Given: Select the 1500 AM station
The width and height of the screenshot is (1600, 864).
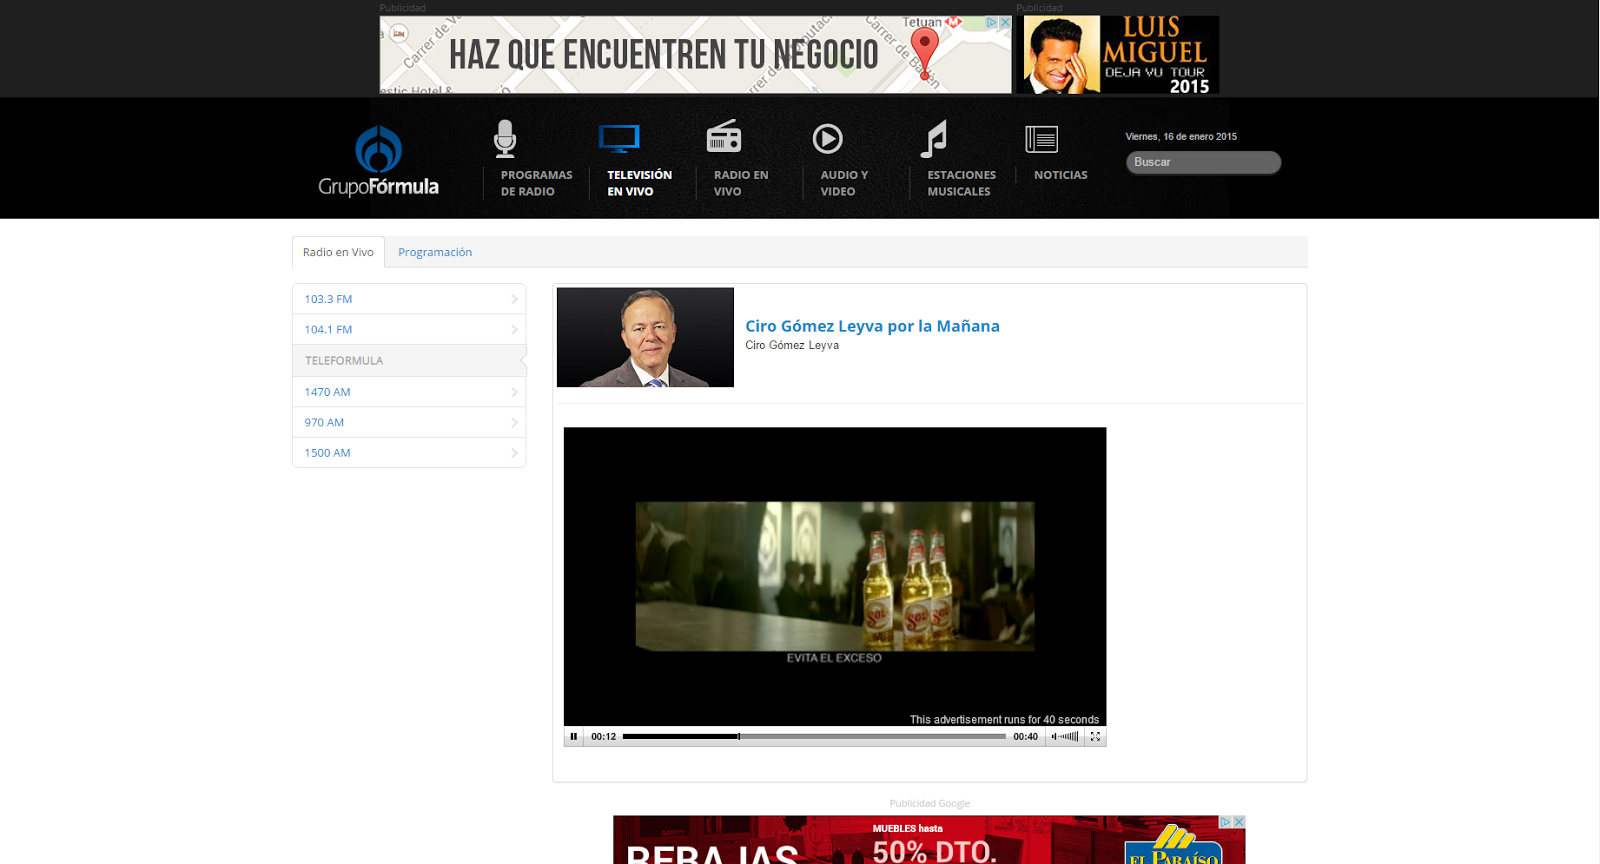Looking at the screenshot, I should click(409, 453).
